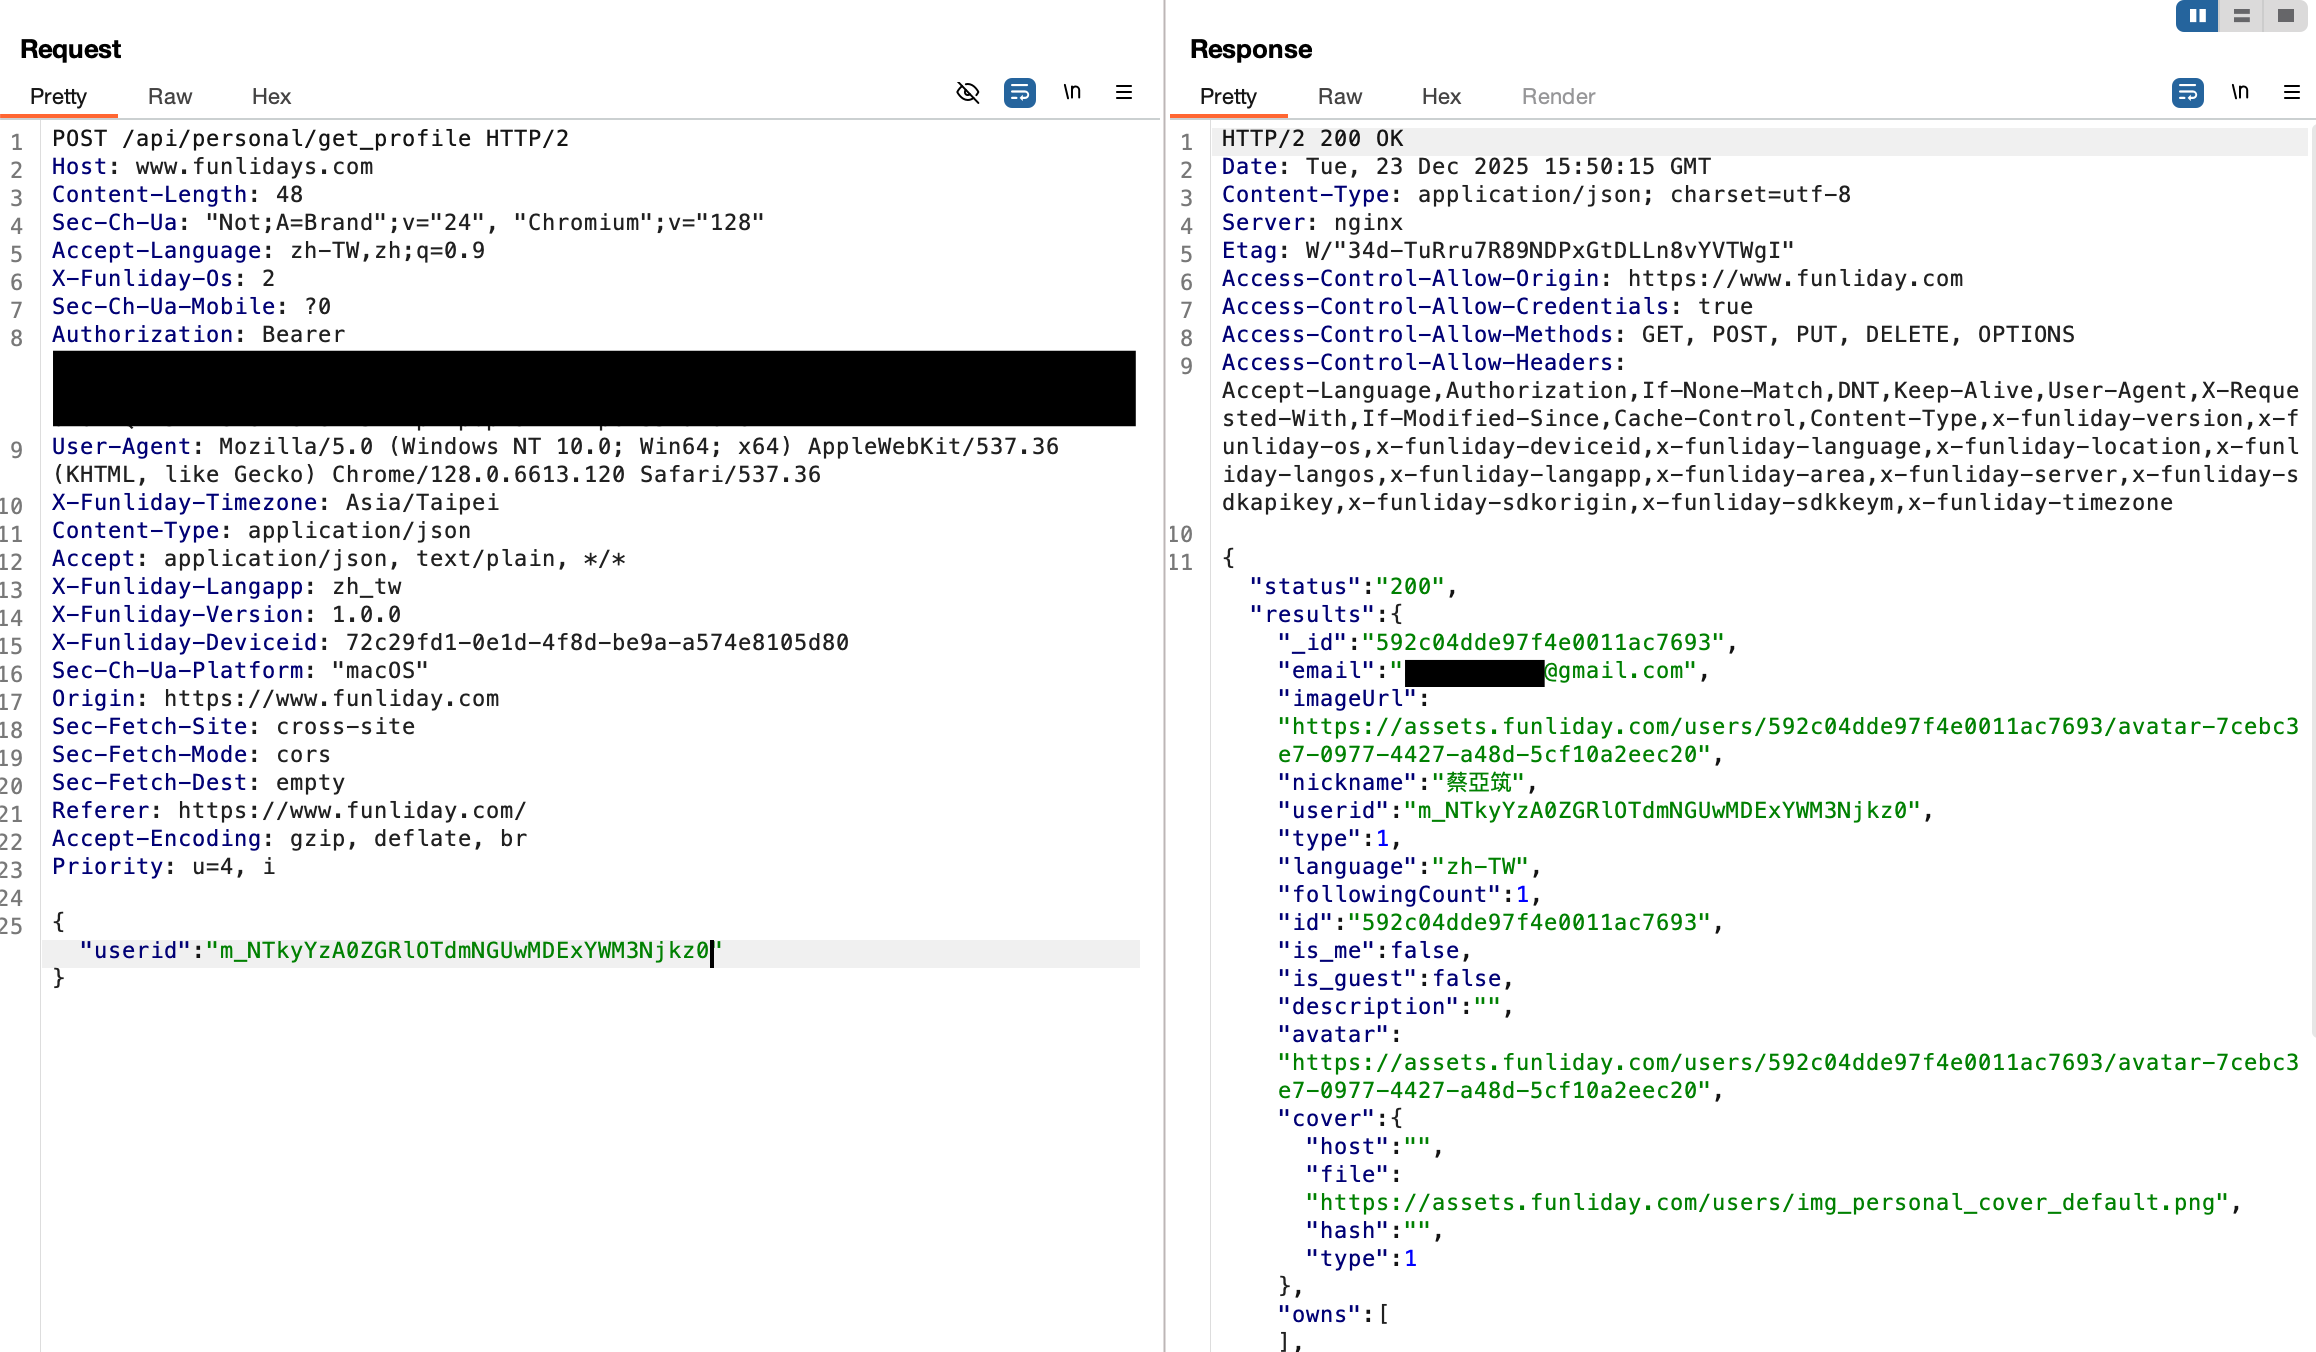Switch to Request Raw tab
This screenshot has height=1352, width=2316.
[x=170, y=96]
